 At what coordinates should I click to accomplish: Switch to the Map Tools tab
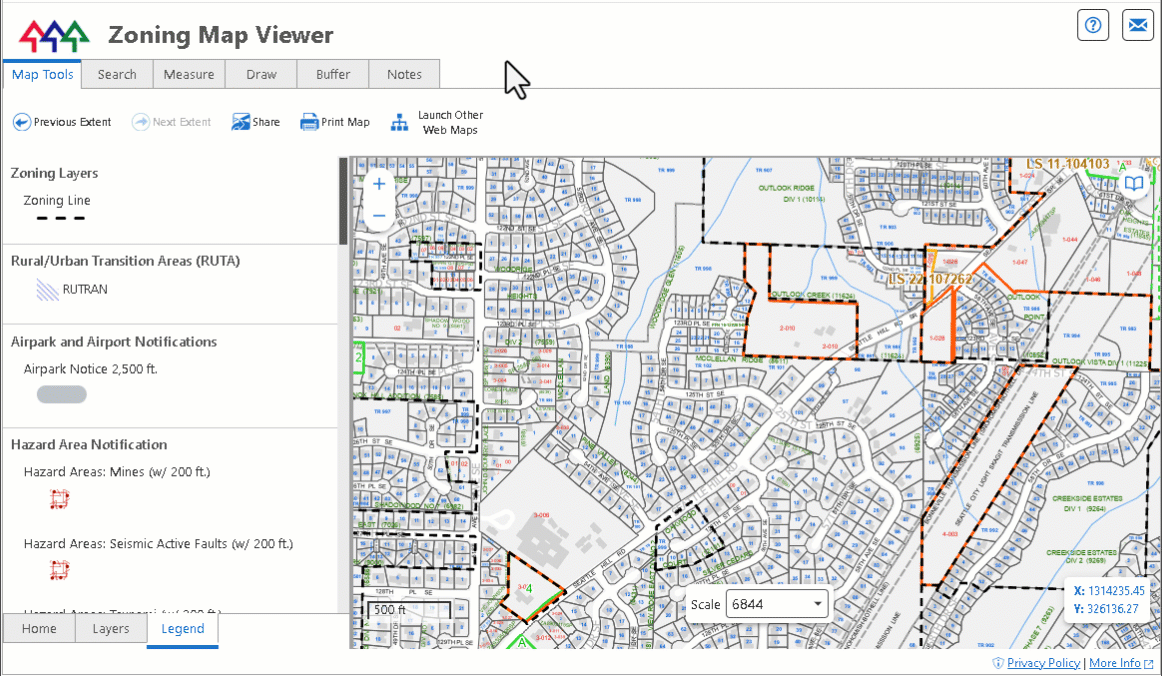42,74
